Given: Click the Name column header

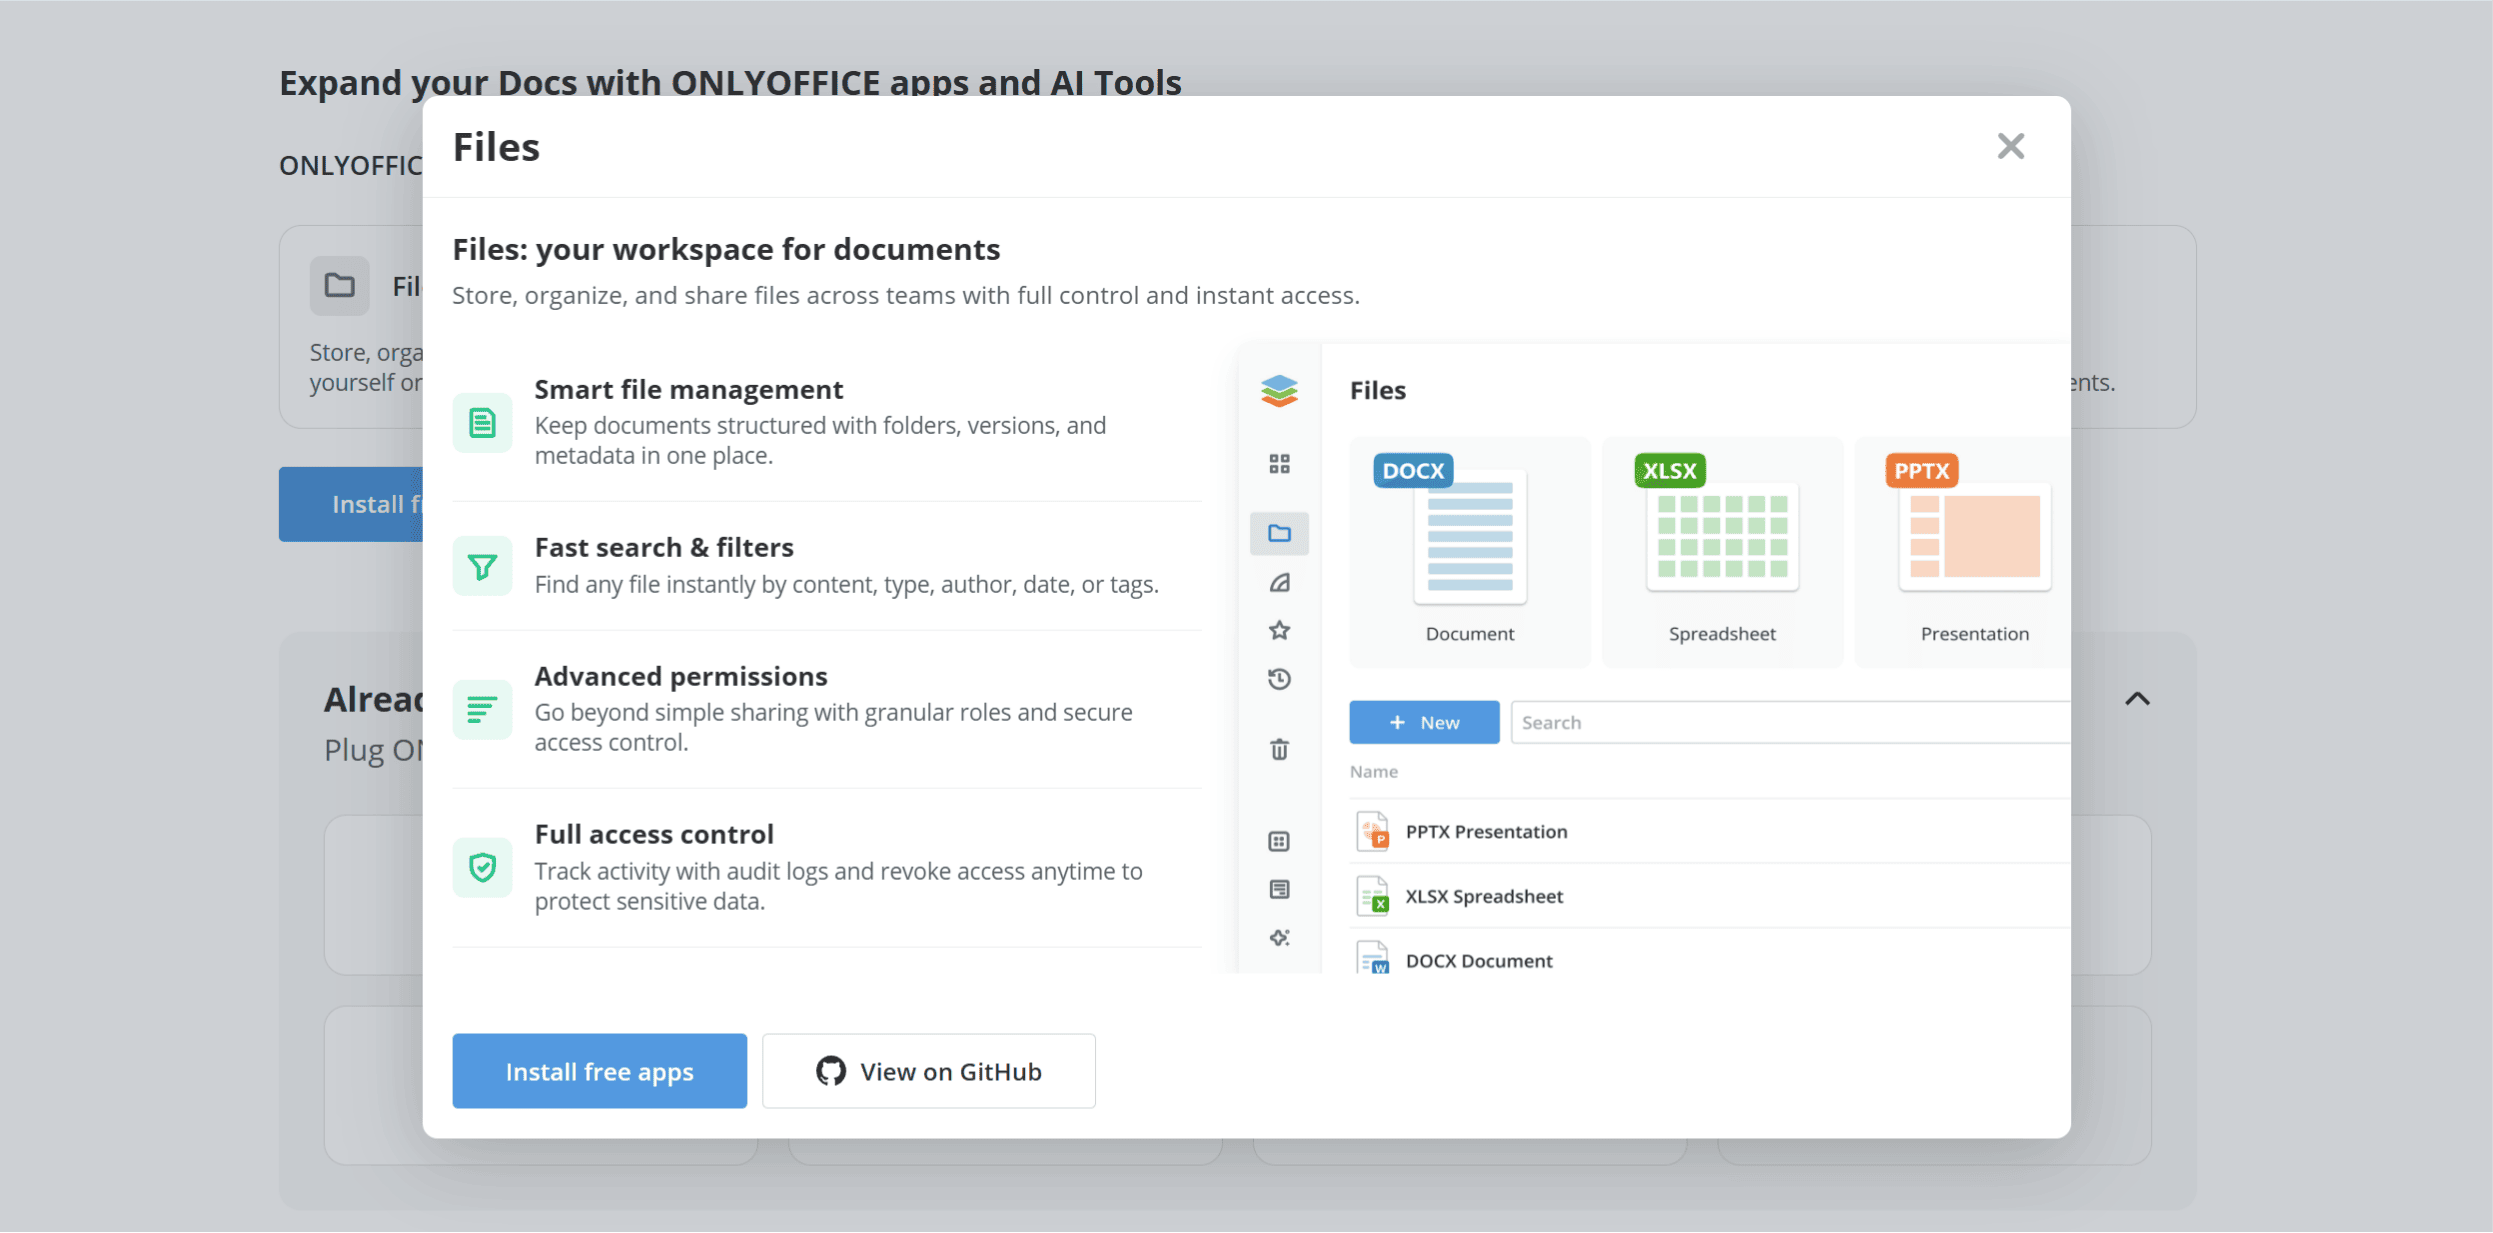Looking at the screenshot, I should pos(1374,772).
